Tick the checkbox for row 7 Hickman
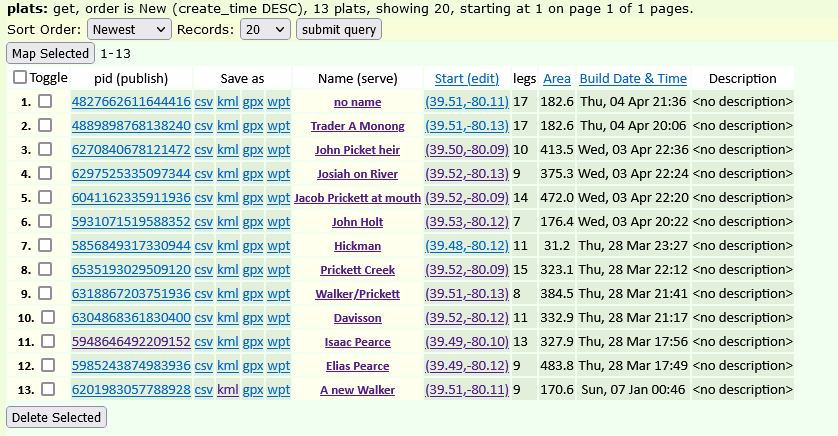Viewport: 838px width, 436px height. coord(45,246)
